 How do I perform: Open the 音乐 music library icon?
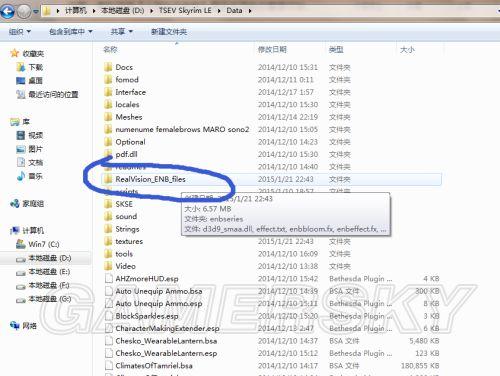(x=21, y=176)
